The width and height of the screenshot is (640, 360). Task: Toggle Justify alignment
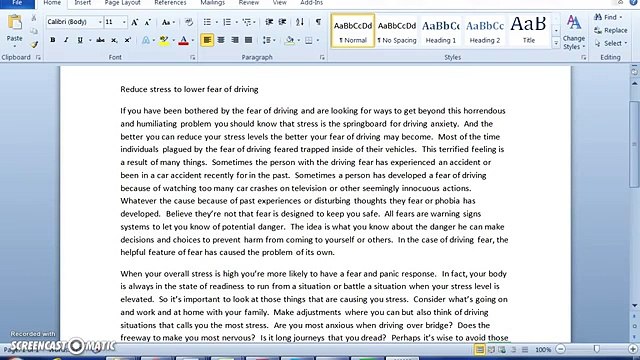coord(248,40)
